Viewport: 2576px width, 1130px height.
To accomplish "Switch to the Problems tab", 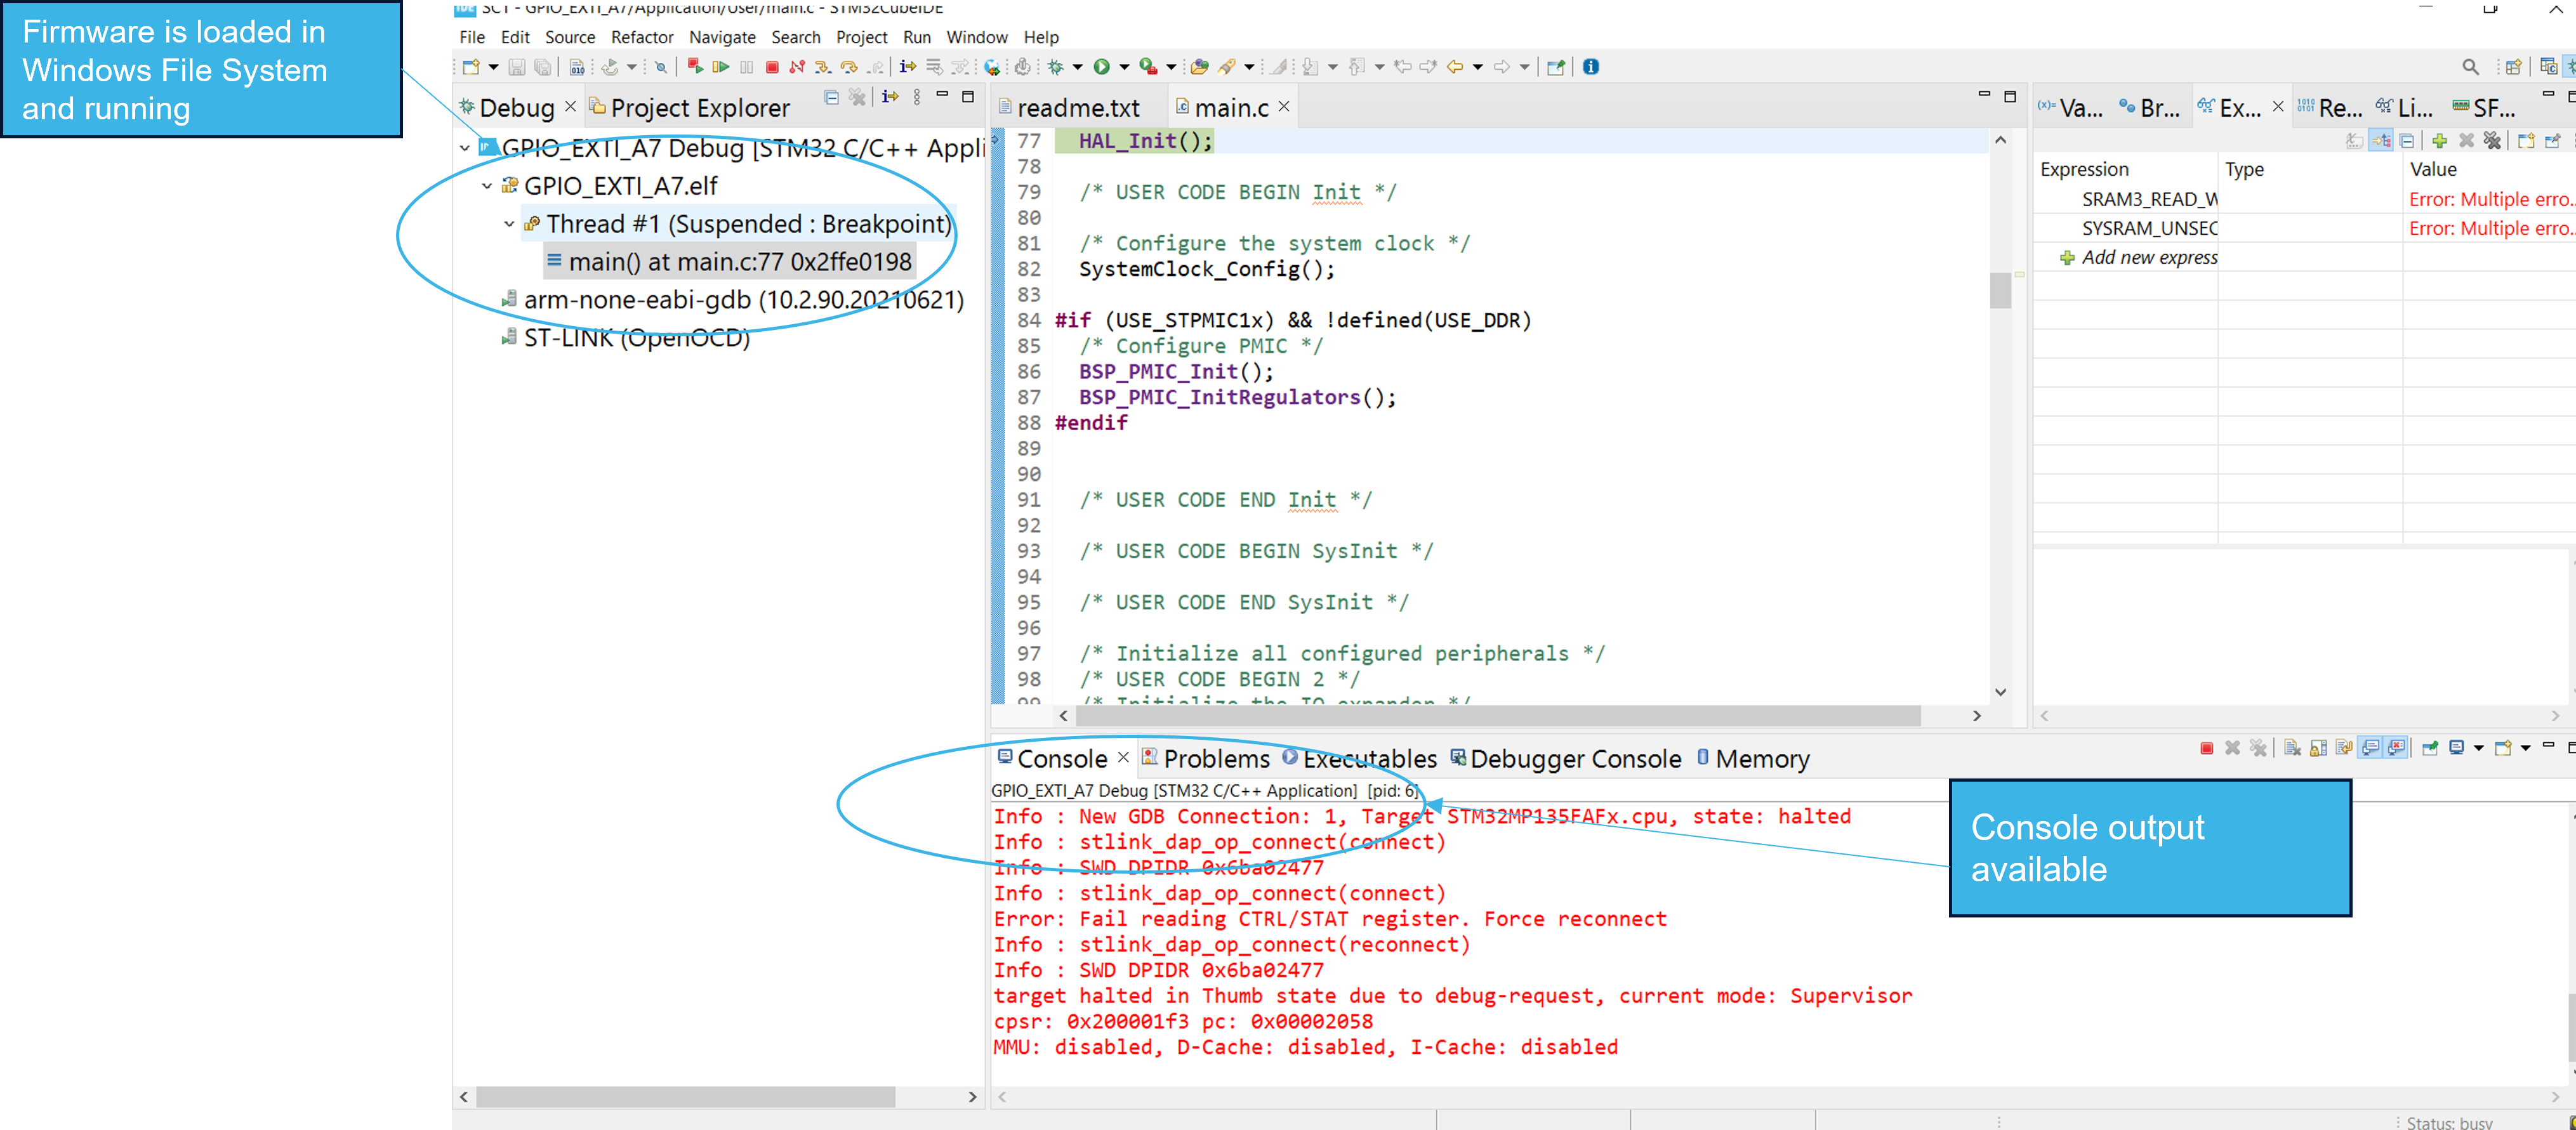I will [1206, 759].
